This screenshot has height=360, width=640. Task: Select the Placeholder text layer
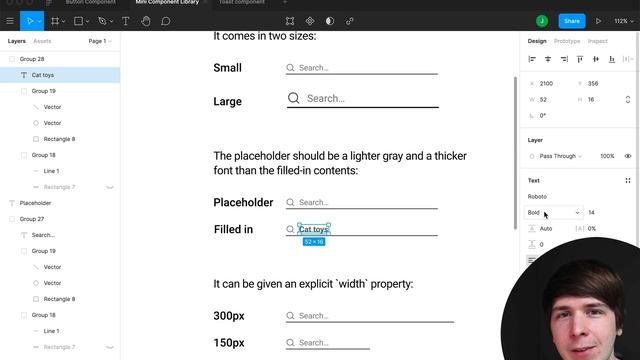(60, 203)
